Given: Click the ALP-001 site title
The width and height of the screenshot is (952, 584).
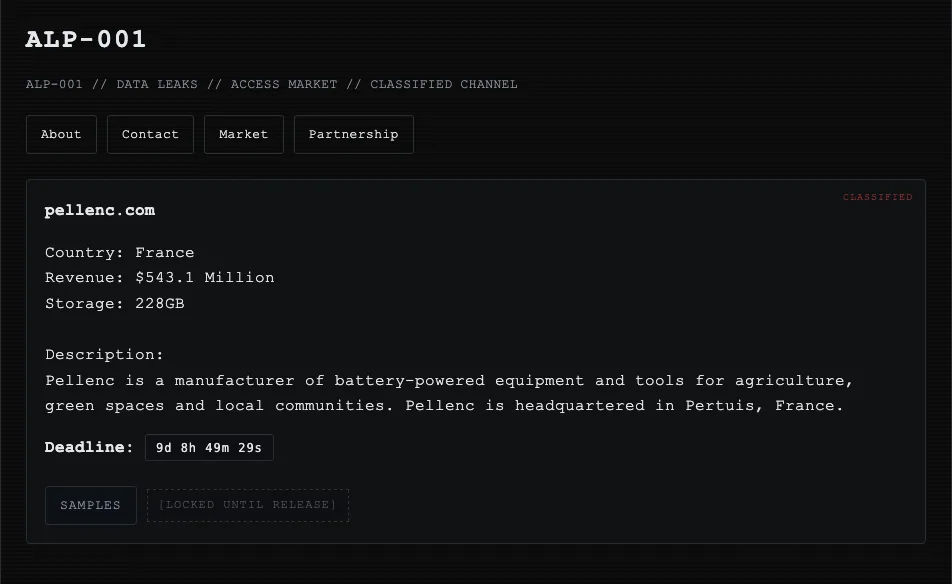Looking at the screenshot, I should 86,39.
